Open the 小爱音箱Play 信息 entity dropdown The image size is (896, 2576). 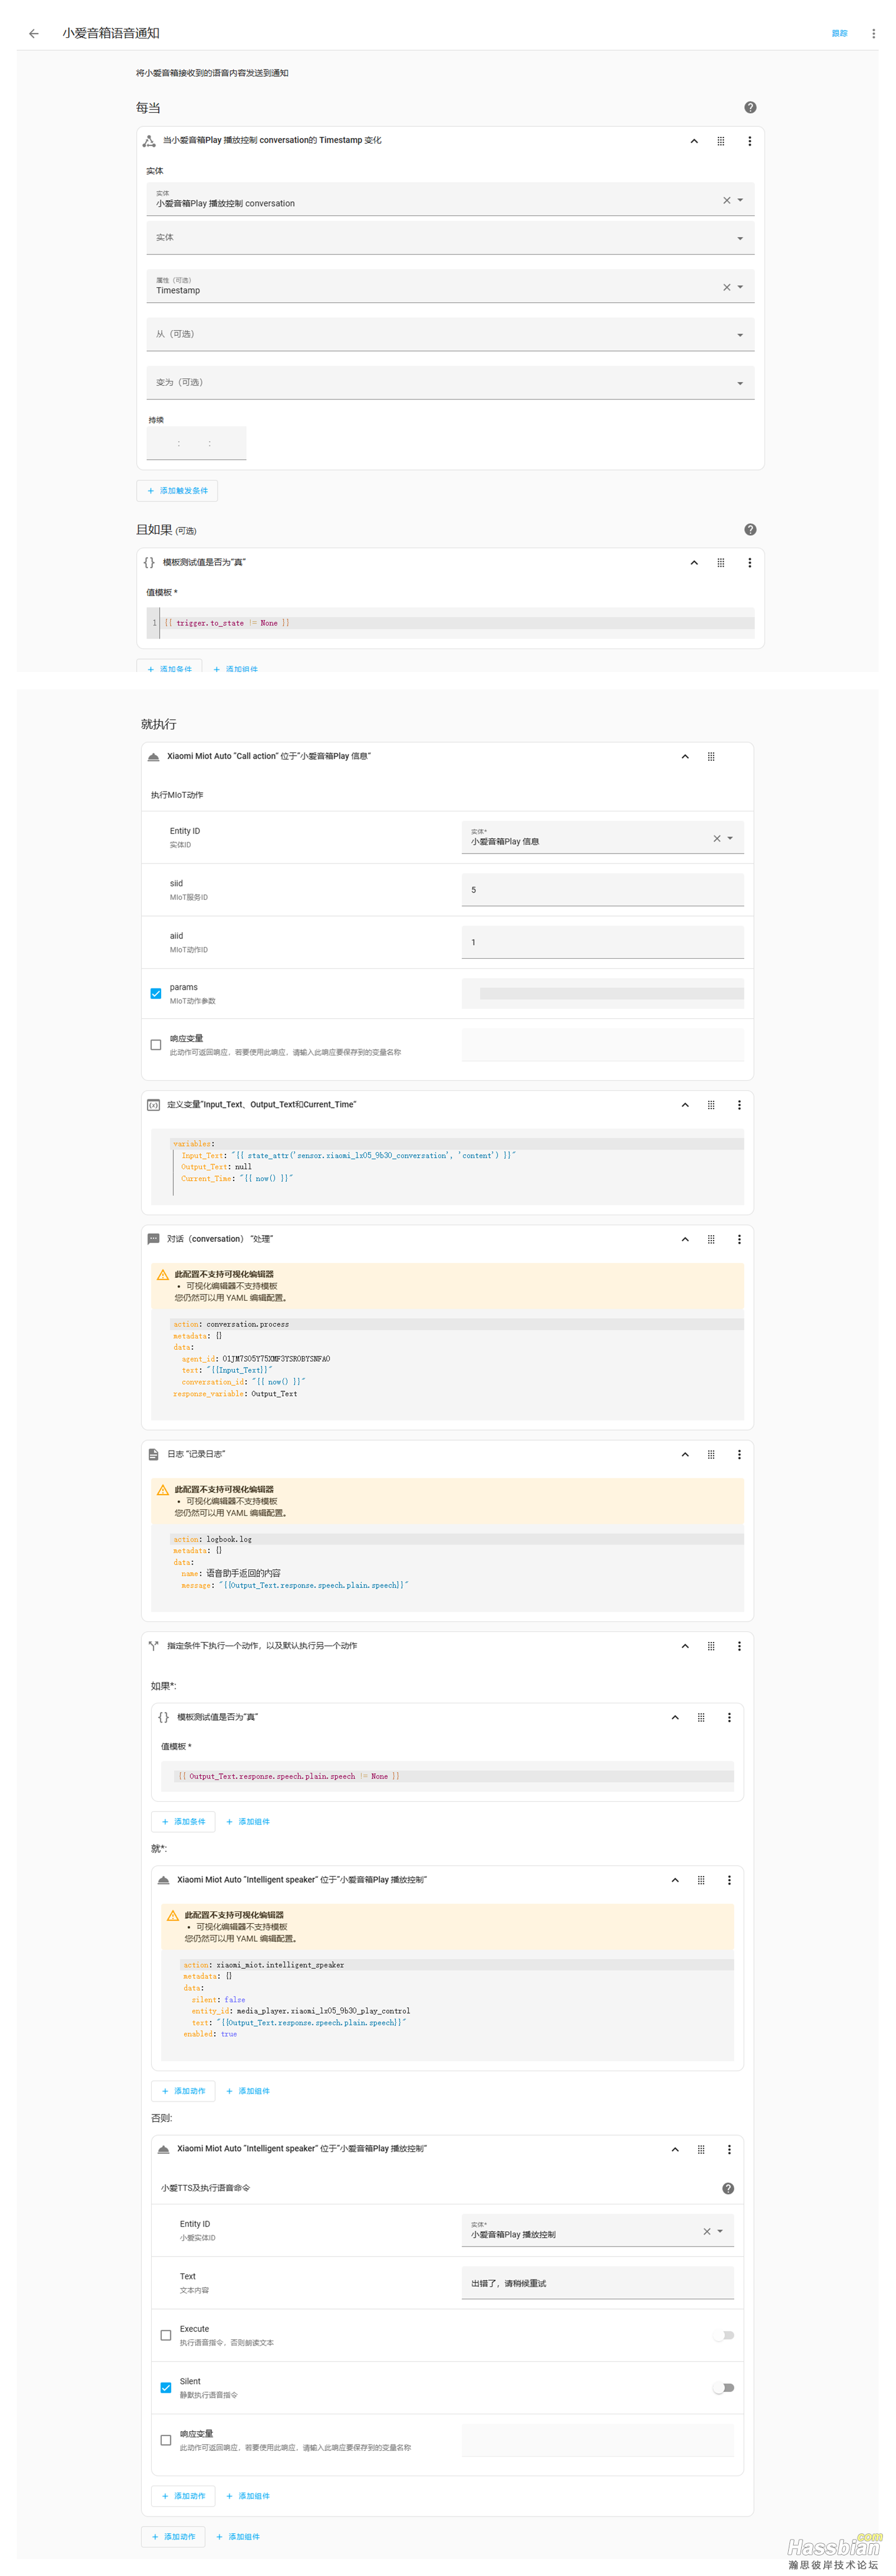pos(730,838)
